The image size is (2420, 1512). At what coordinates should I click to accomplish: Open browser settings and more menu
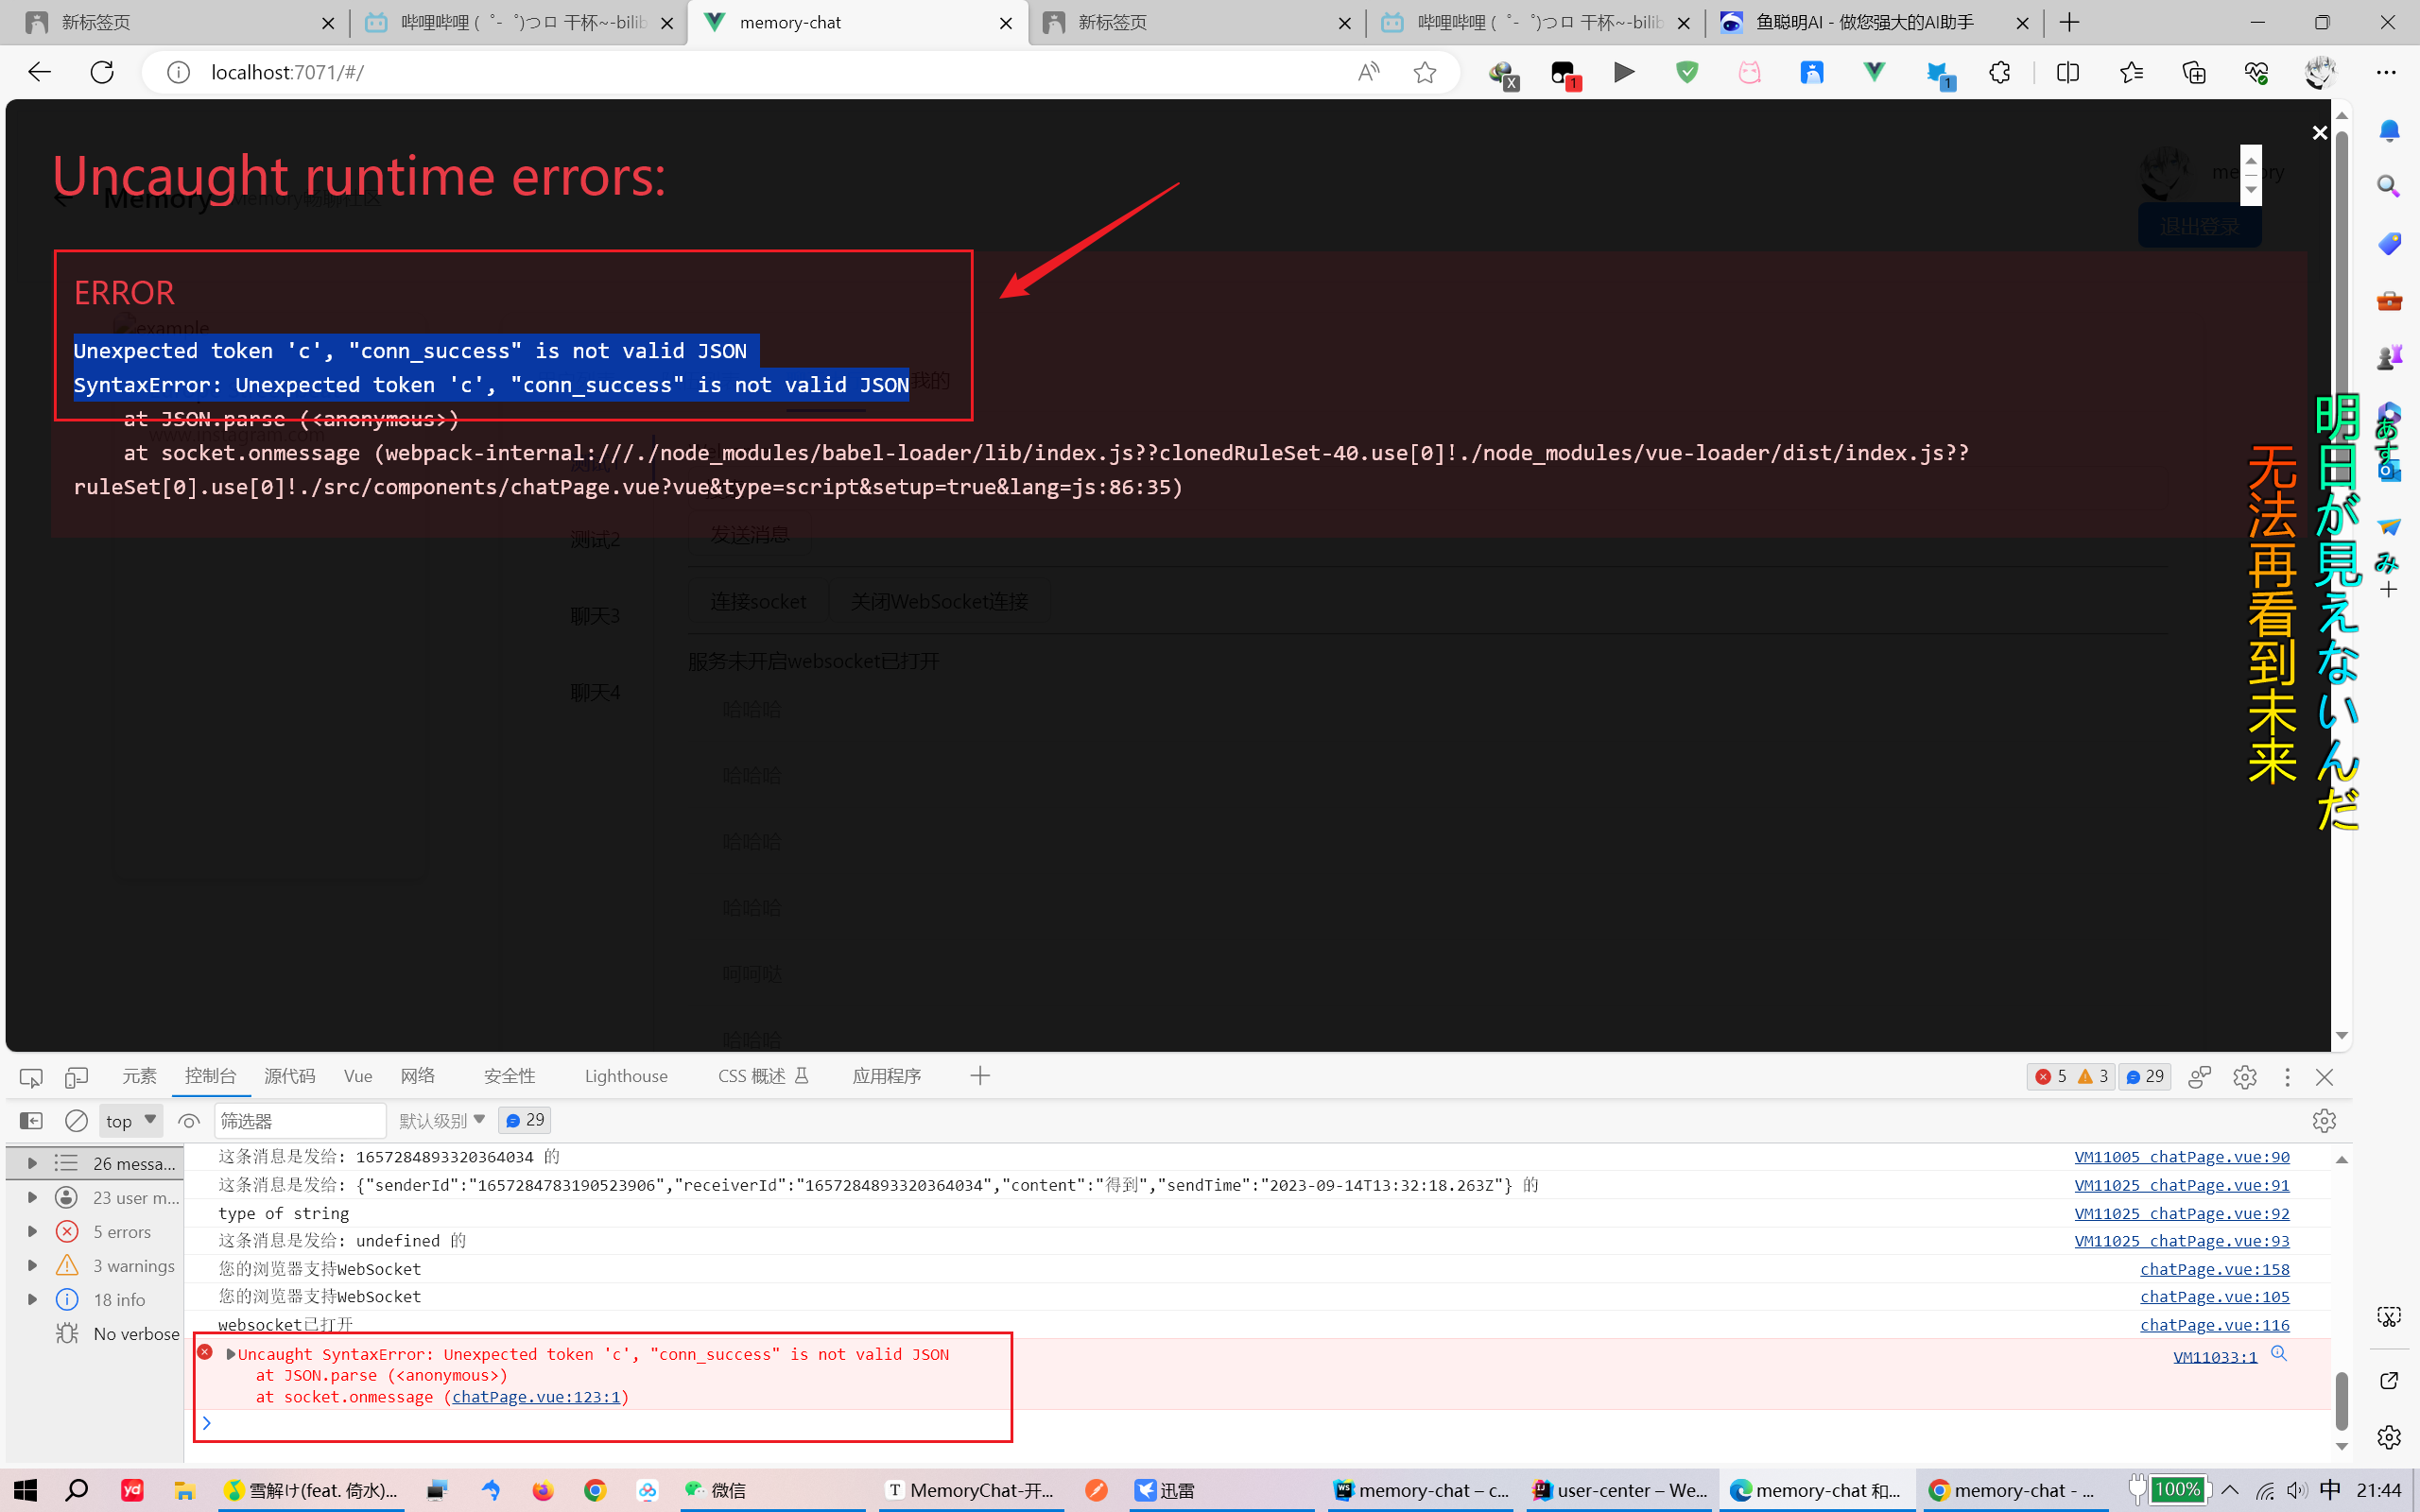tap(2386, 72)
